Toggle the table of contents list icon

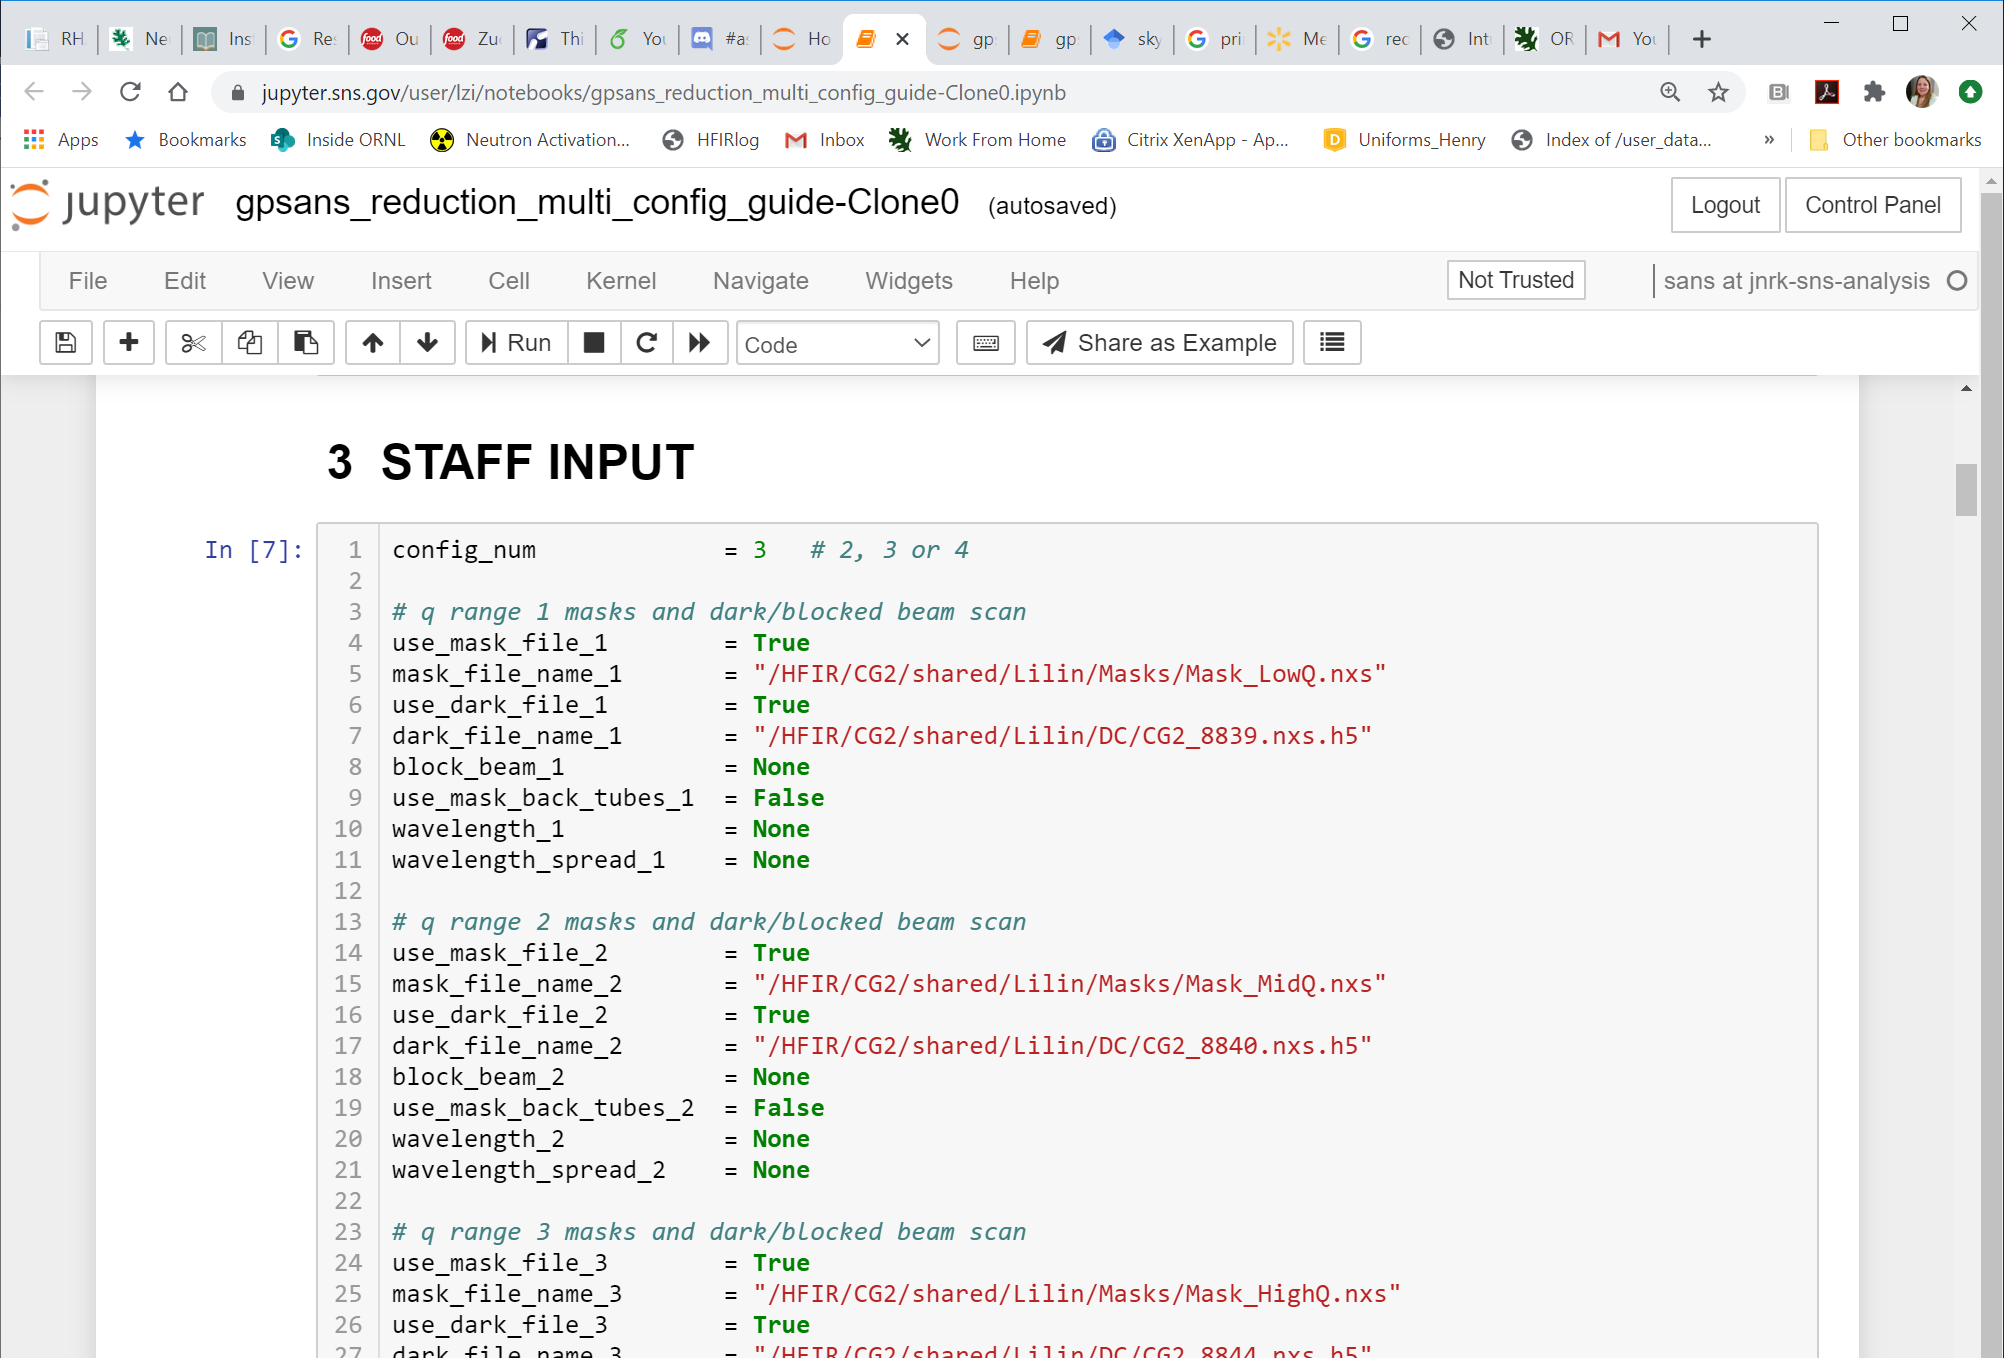tap(1331, 343)
